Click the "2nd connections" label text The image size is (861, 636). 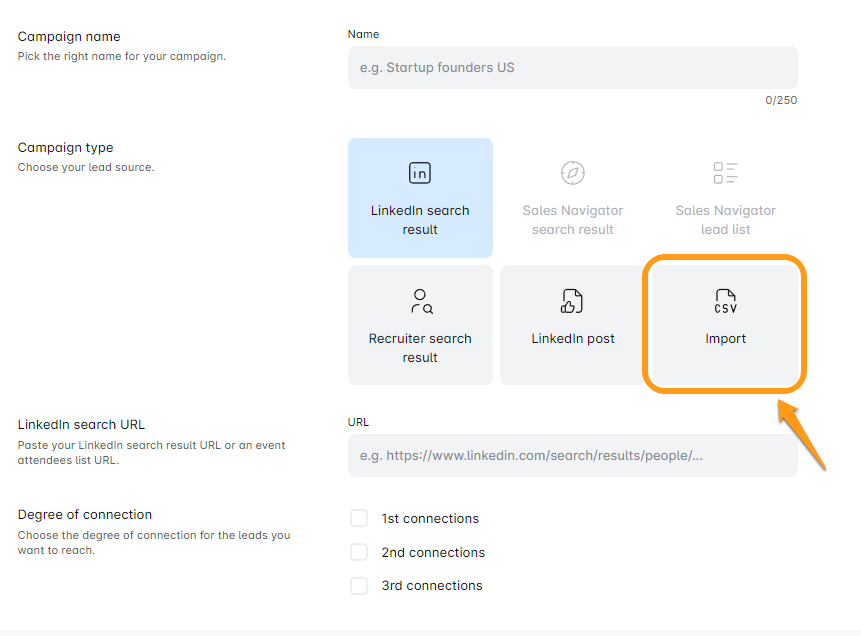click(x=433, y=553)
